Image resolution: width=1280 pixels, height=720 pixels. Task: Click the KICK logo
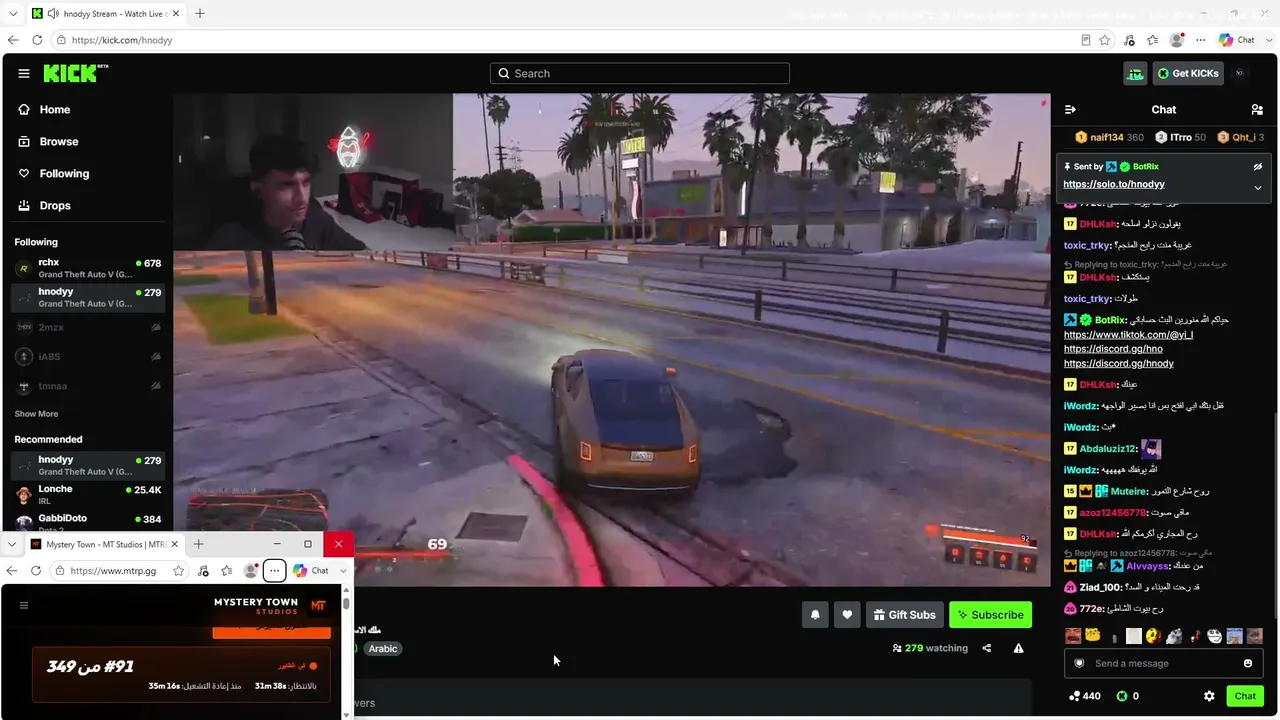tap(76, 73)
